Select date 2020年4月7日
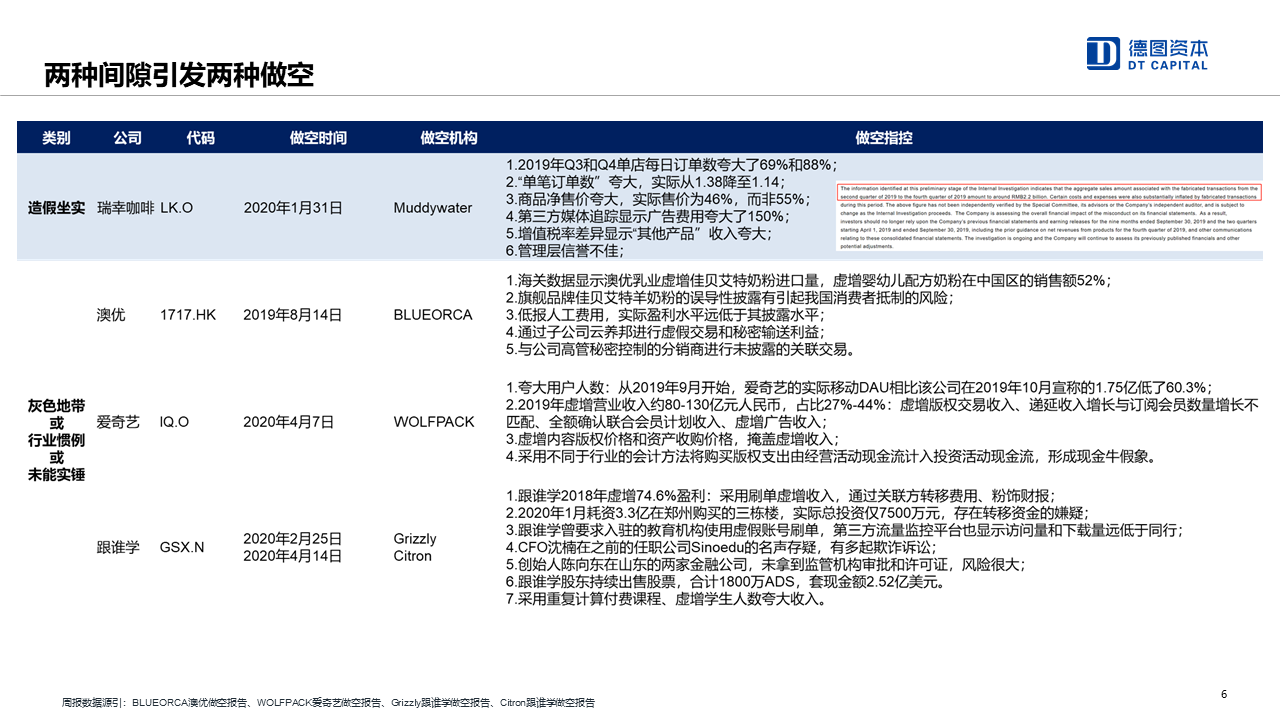1280x720 pixels. tap(289, 422)
